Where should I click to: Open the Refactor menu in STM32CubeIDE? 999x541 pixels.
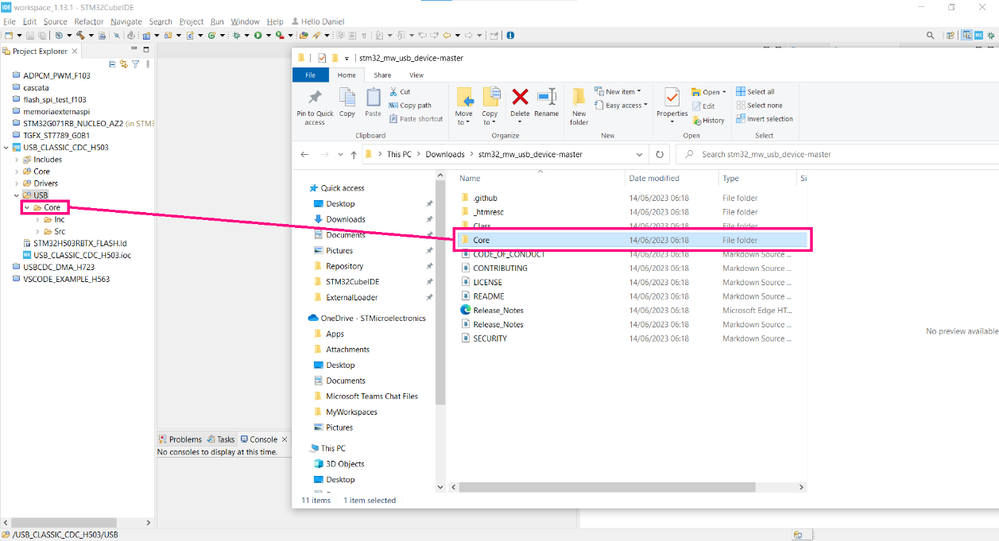pyautogui.click(x=89, y=22)
